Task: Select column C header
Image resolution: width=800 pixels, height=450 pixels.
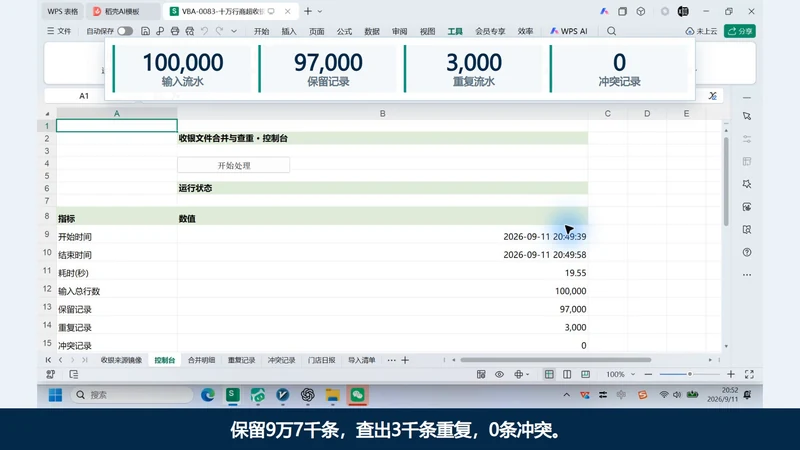Action: [x=607, y=114]
